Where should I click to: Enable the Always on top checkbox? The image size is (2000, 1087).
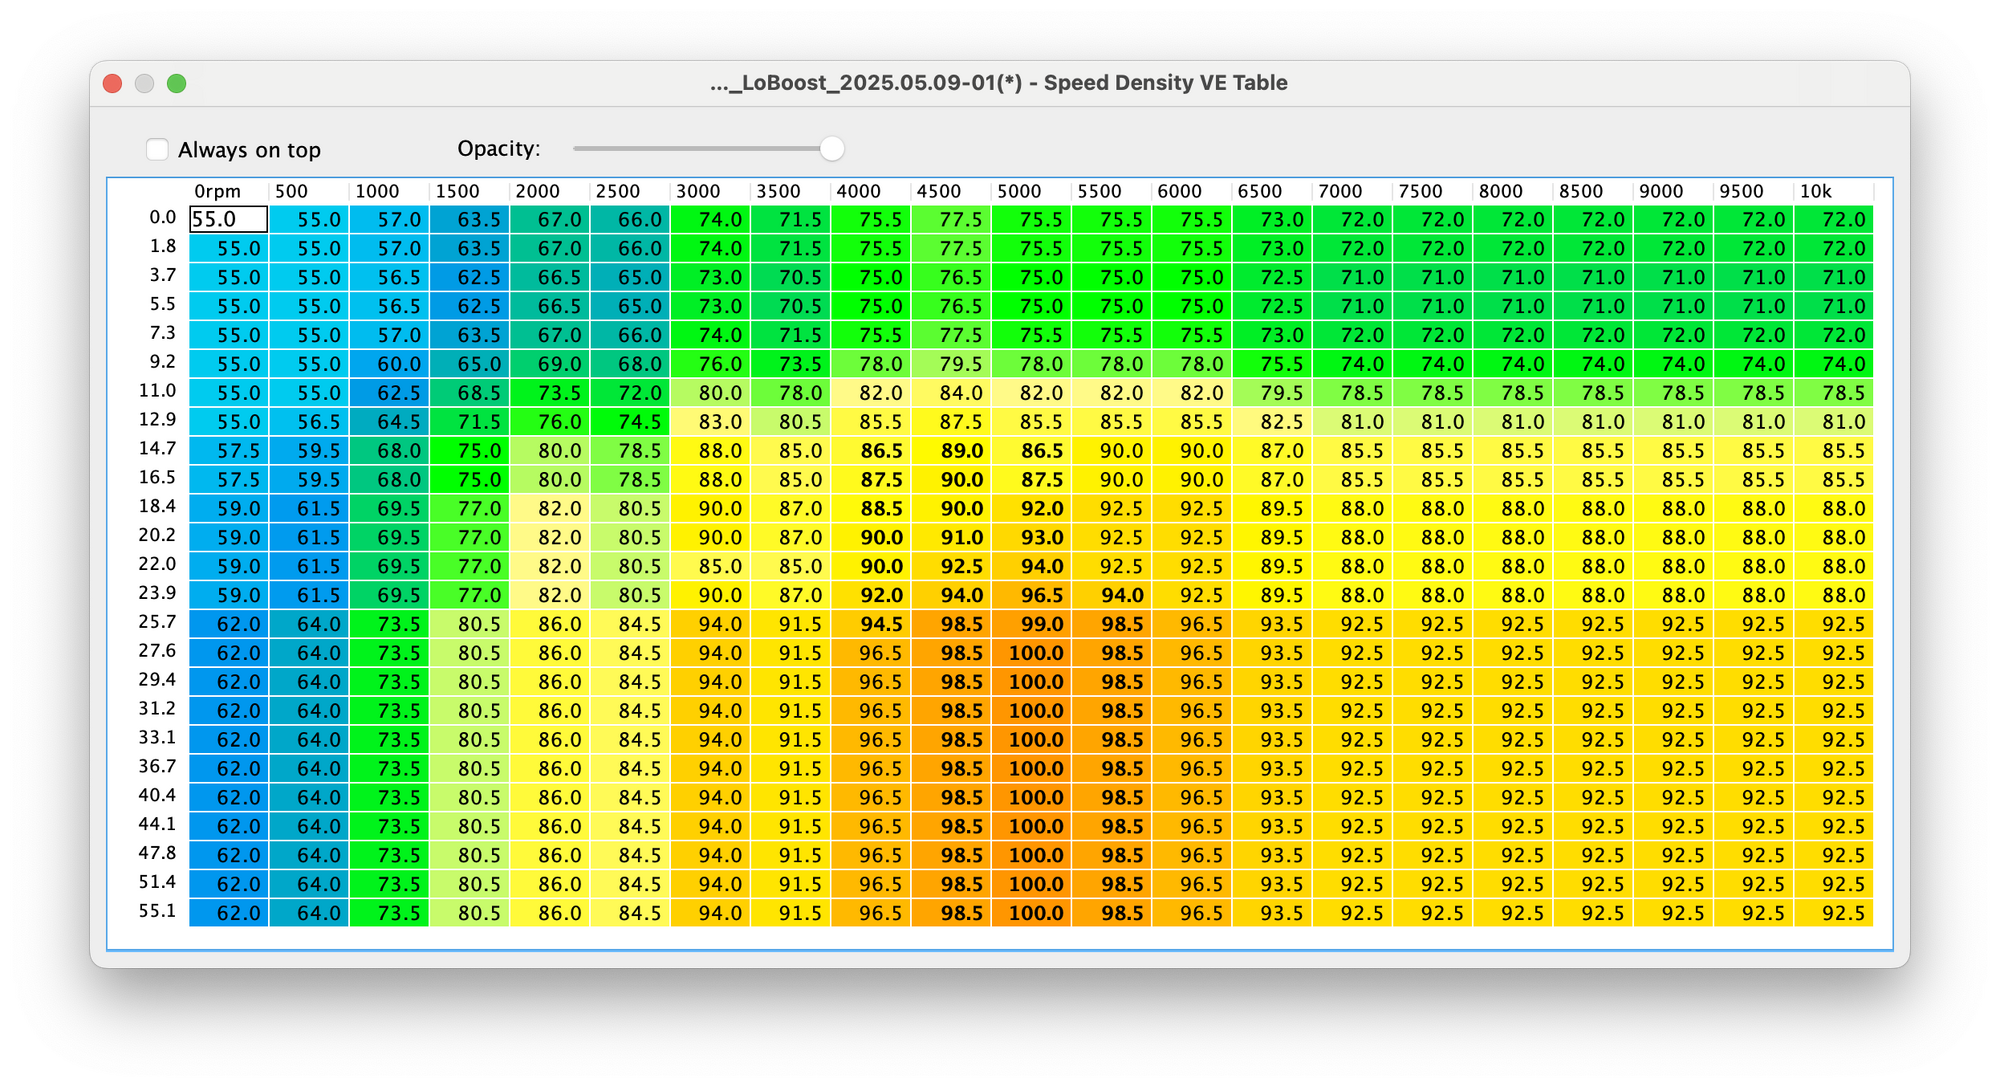pos(157,149)
